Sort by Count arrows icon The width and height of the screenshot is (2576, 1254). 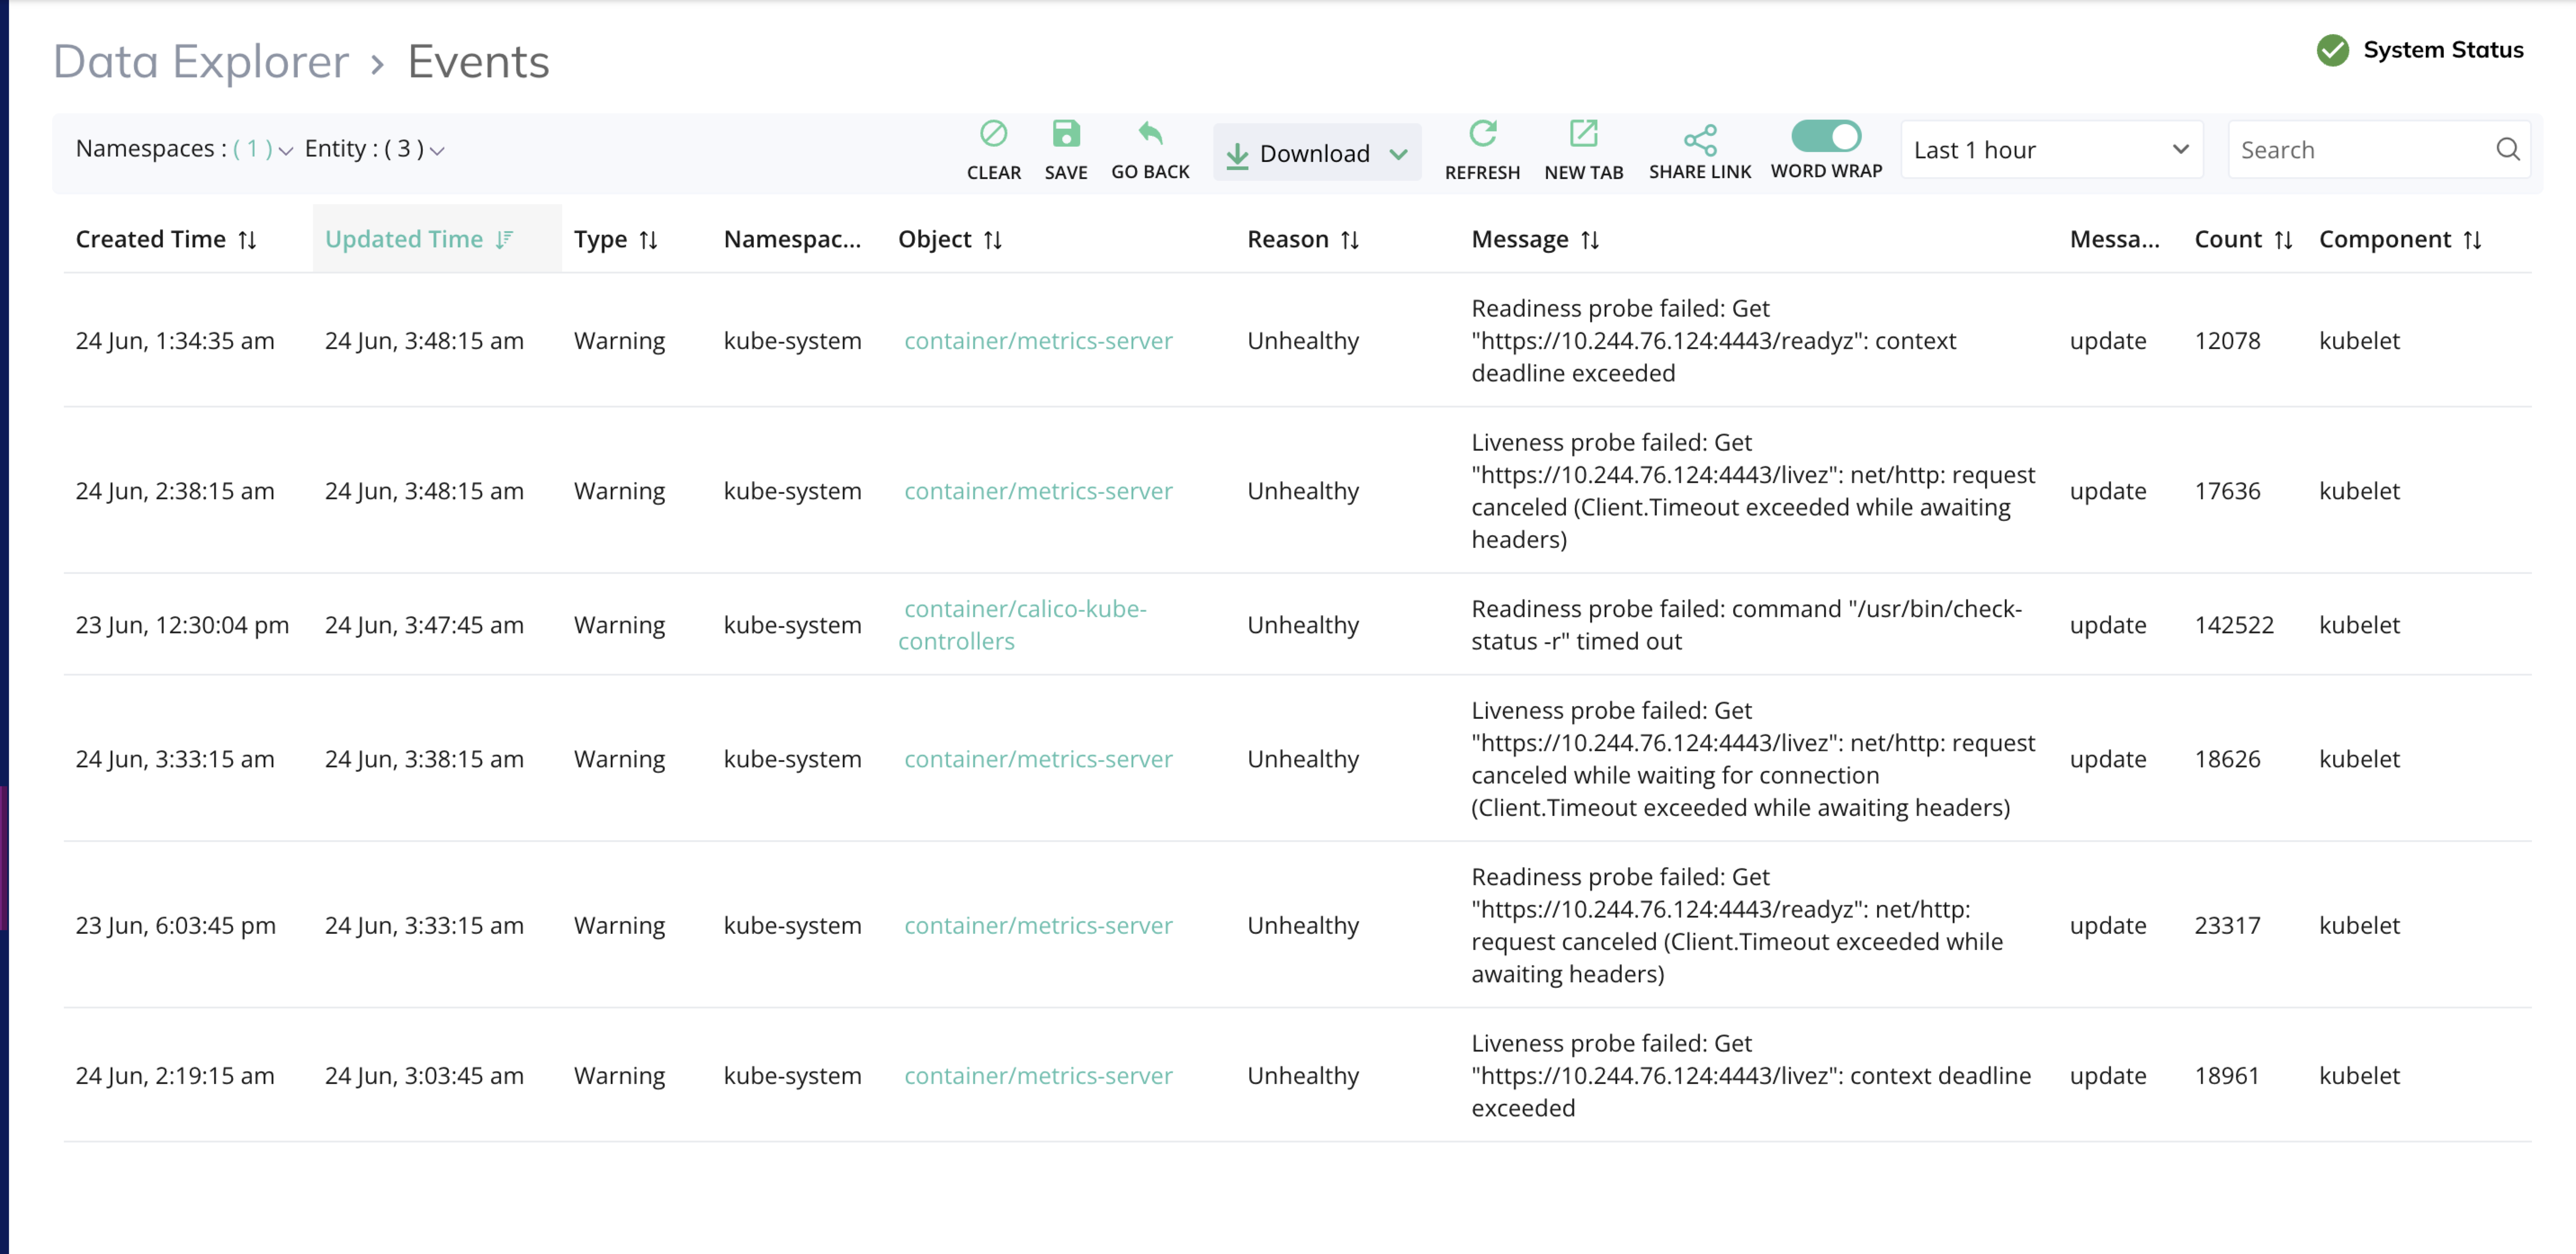2282,240
